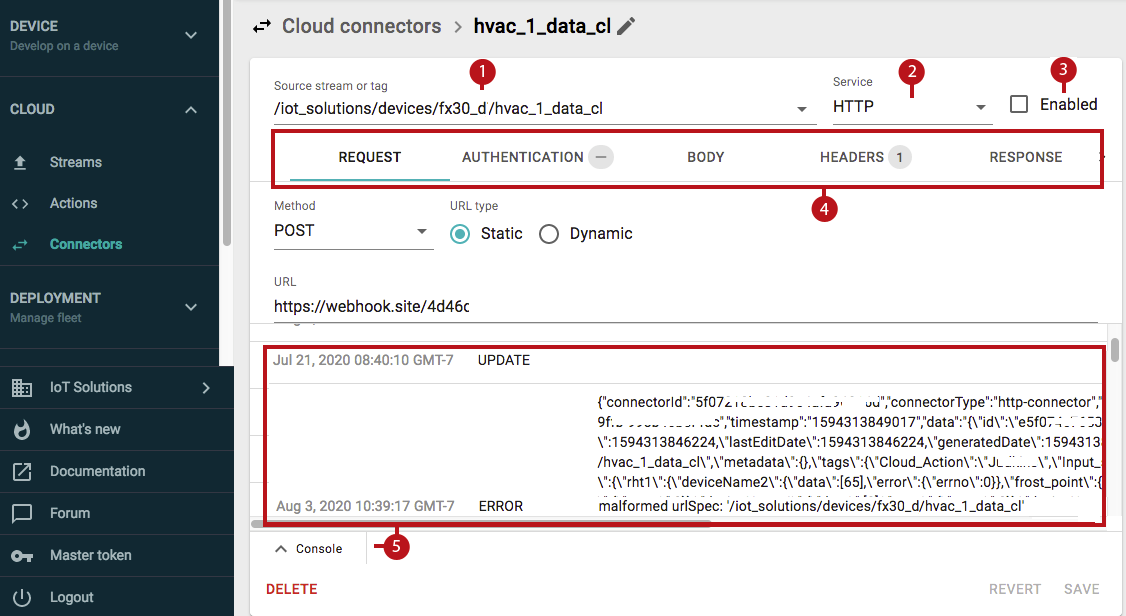Open Streams via its upload icon

20,162
